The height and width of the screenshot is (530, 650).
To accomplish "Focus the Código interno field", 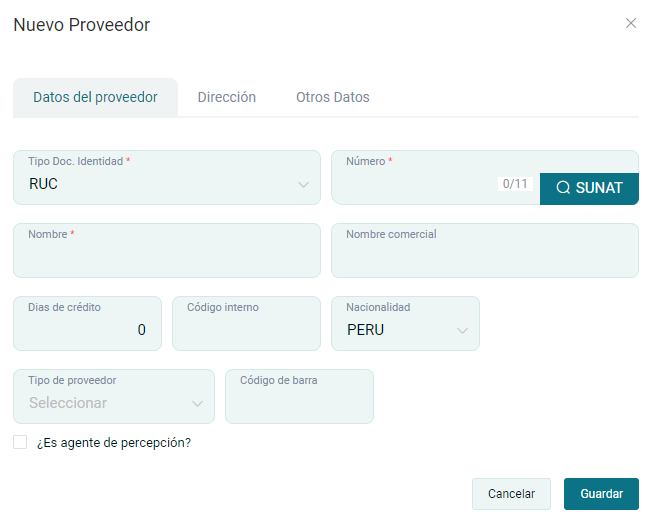I will point(246,330).
